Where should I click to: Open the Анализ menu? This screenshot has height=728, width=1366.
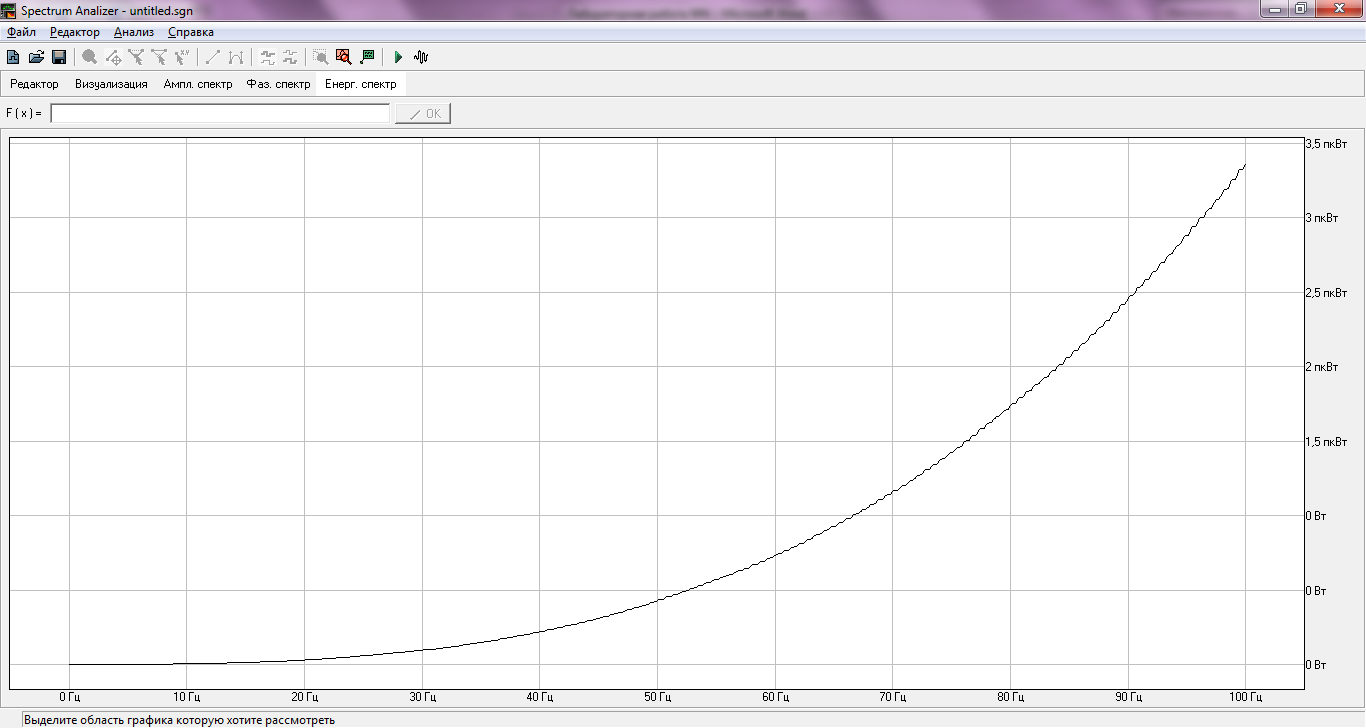pyautogui.click(x=134, y=32)
